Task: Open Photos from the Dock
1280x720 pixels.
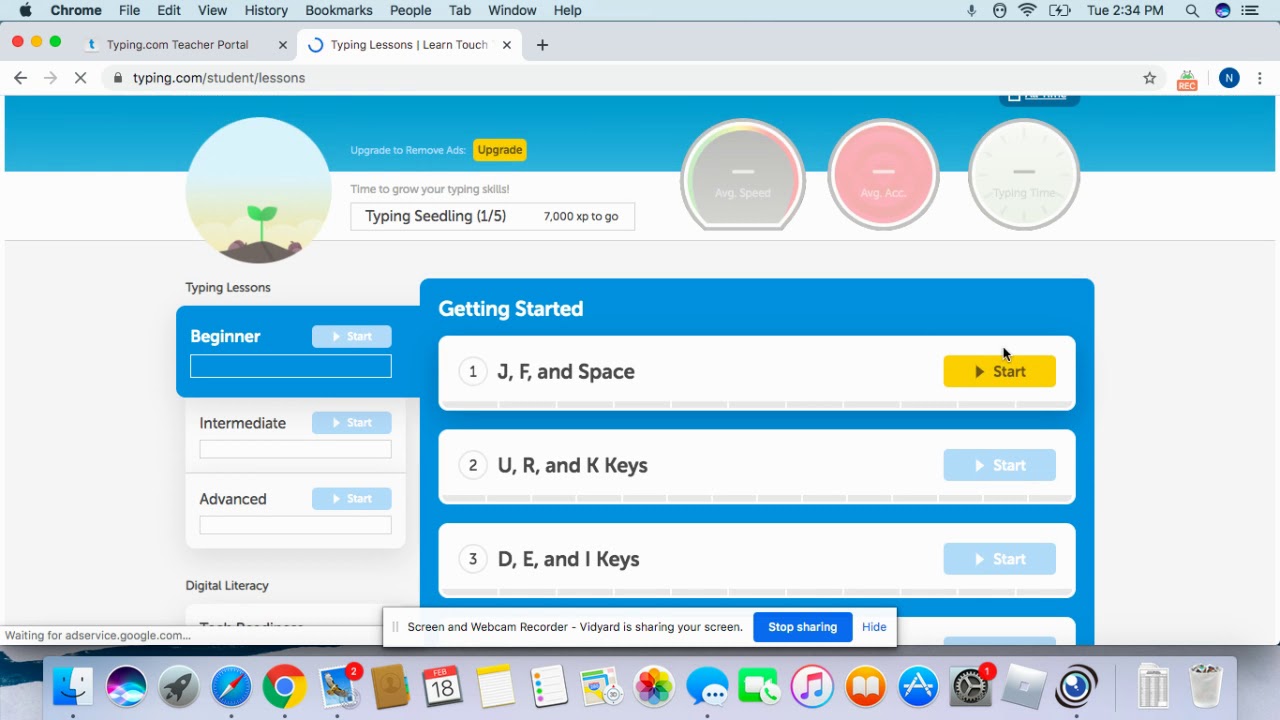Action: (x=654, y=687)
